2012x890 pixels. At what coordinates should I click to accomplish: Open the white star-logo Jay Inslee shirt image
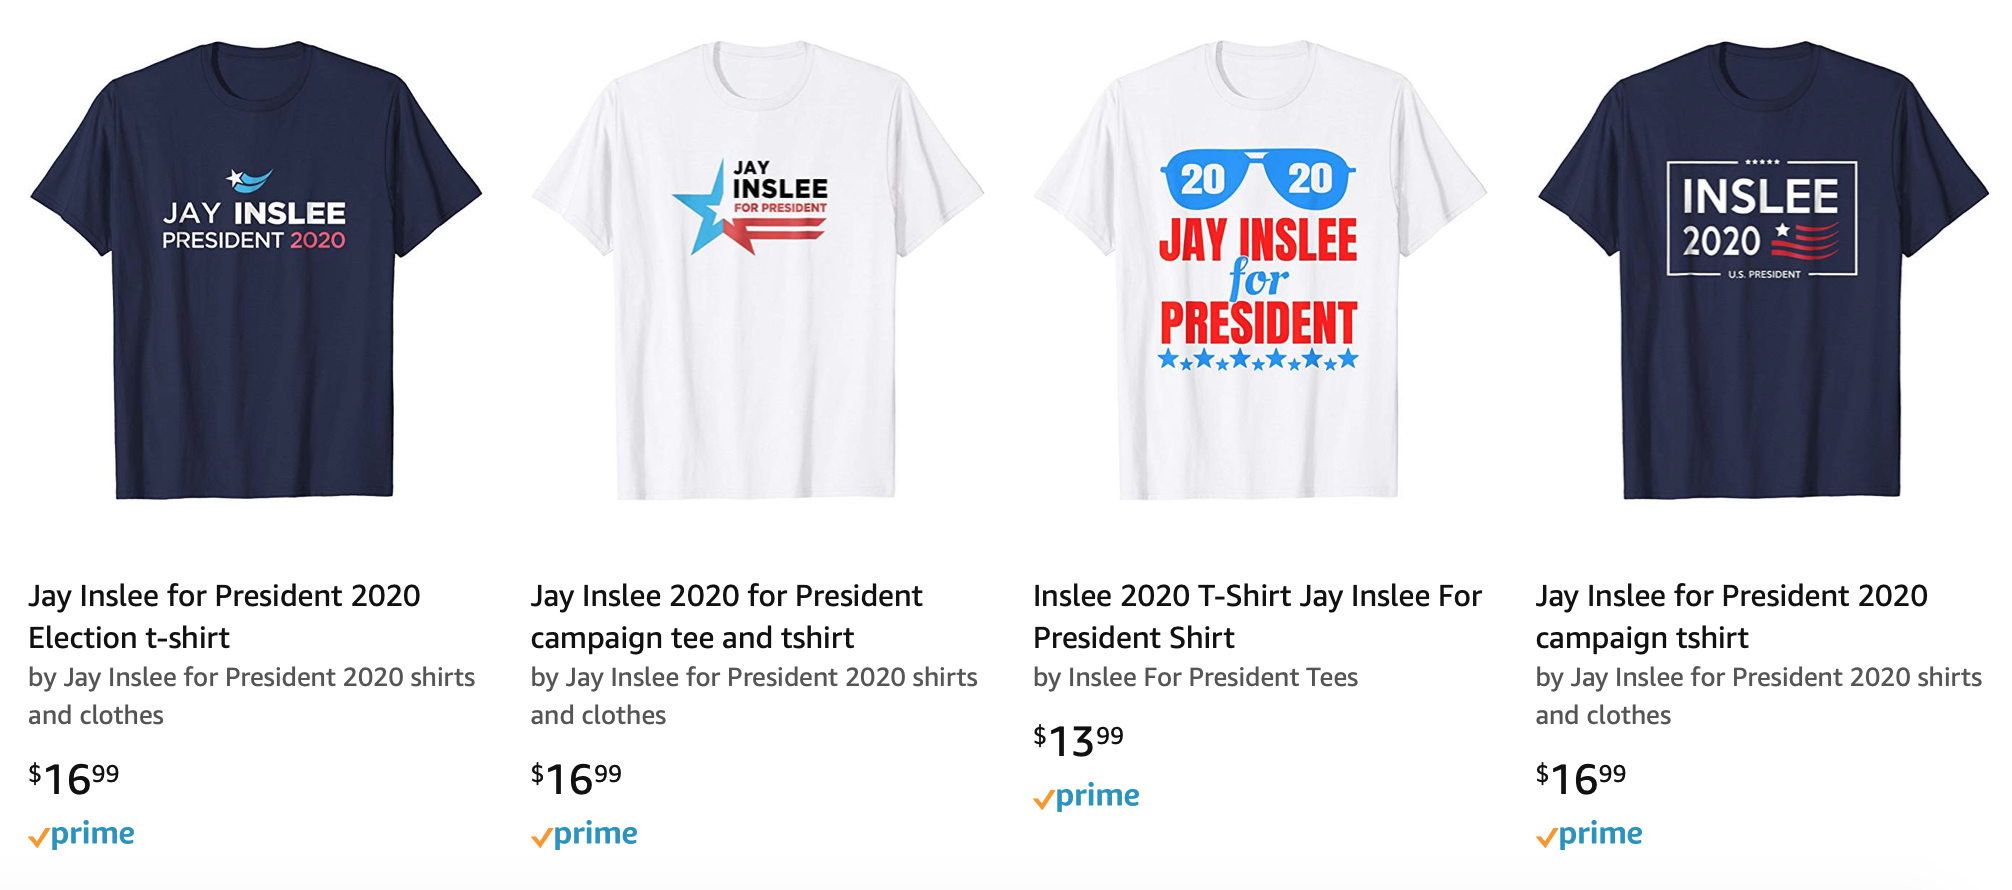coord(757,270)
